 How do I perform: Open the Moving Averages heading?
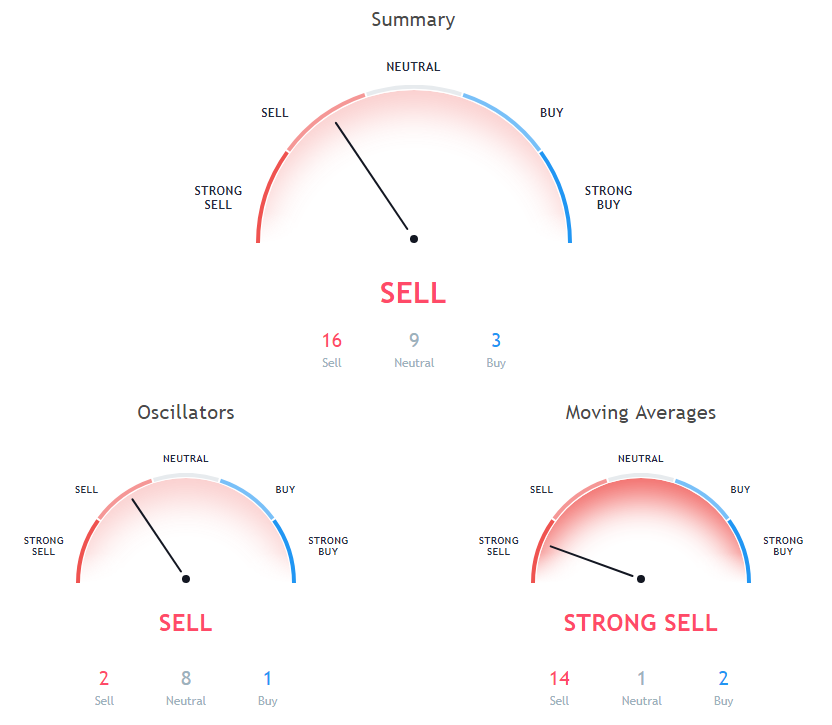pyautogui.click(x=640, y=412)
